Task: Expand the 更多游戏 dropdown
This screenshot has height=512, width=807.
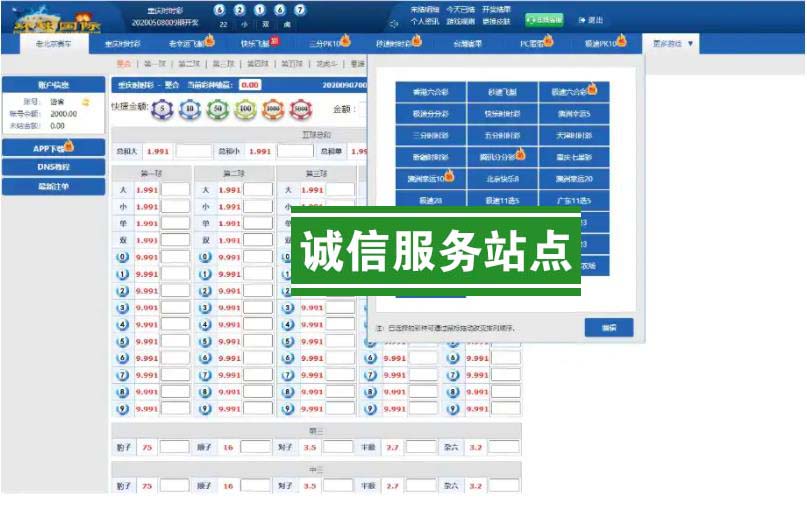Action: coord(673,44)
